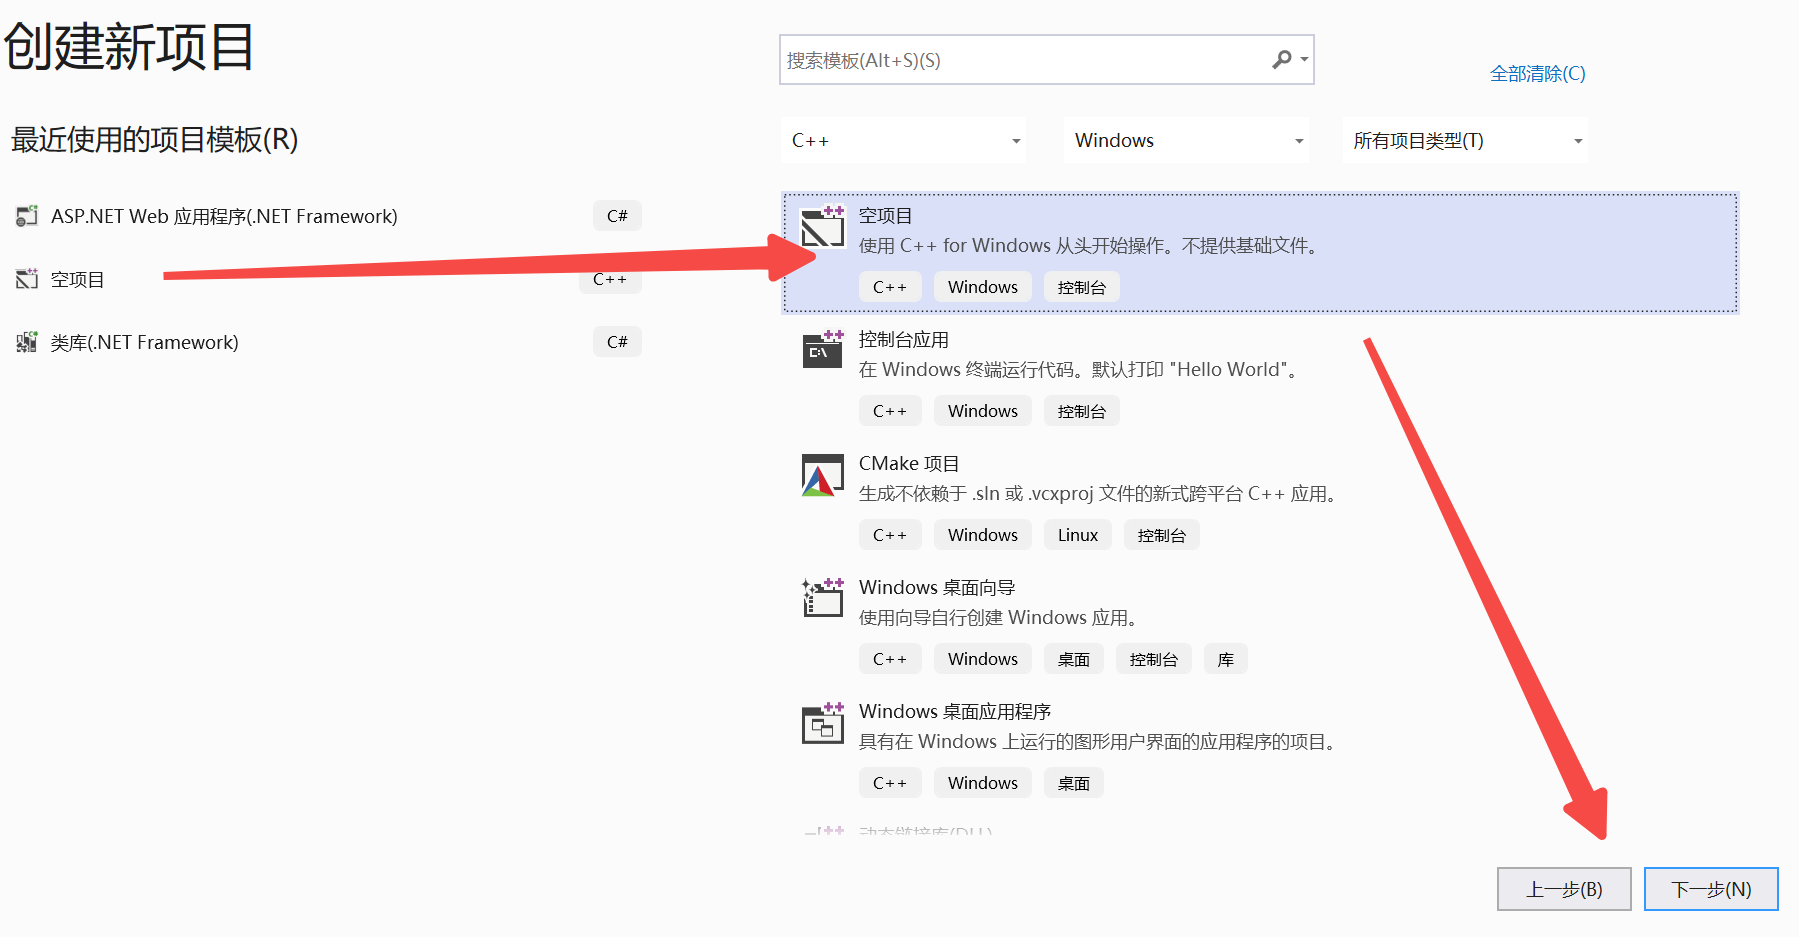Click the C++ tag under Windows 桌面应用程序
The height and width of the screenshot is (937, 1799).
click(x=890, y=783)
